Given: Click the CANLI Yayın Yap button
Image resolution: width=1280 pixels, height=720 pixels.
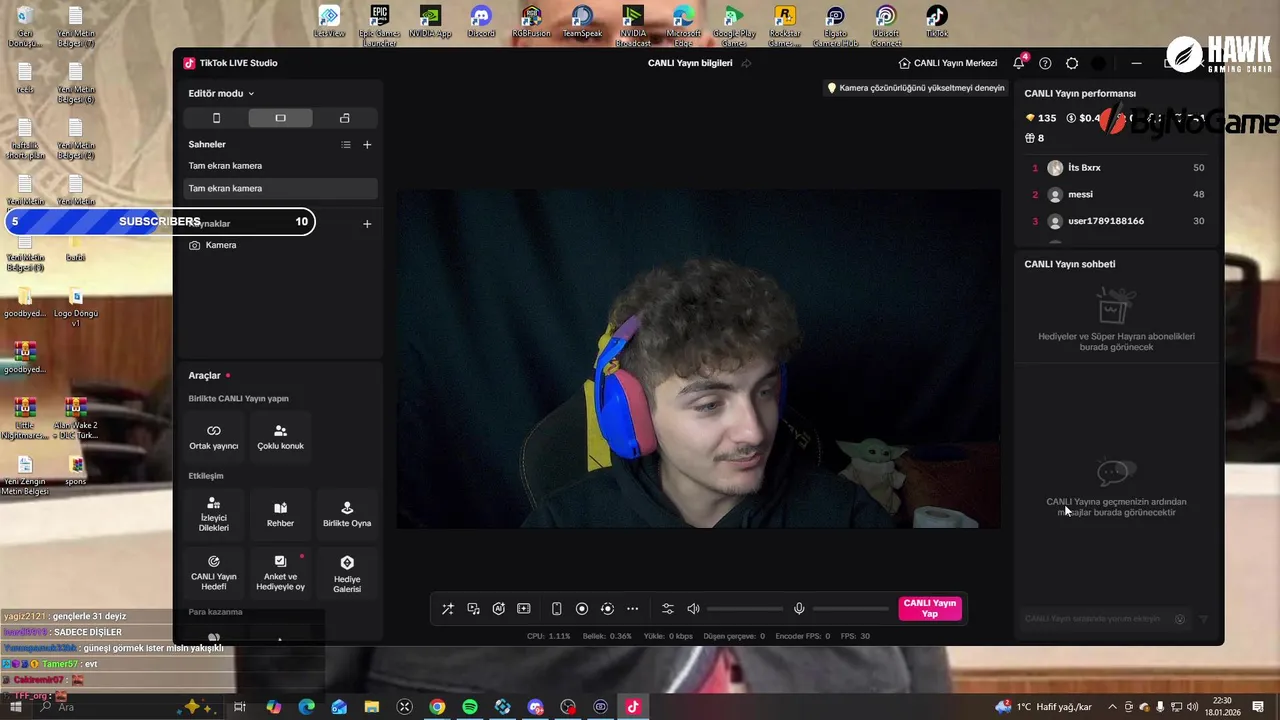Looking at the screenshot, I should tap(930, 609).
